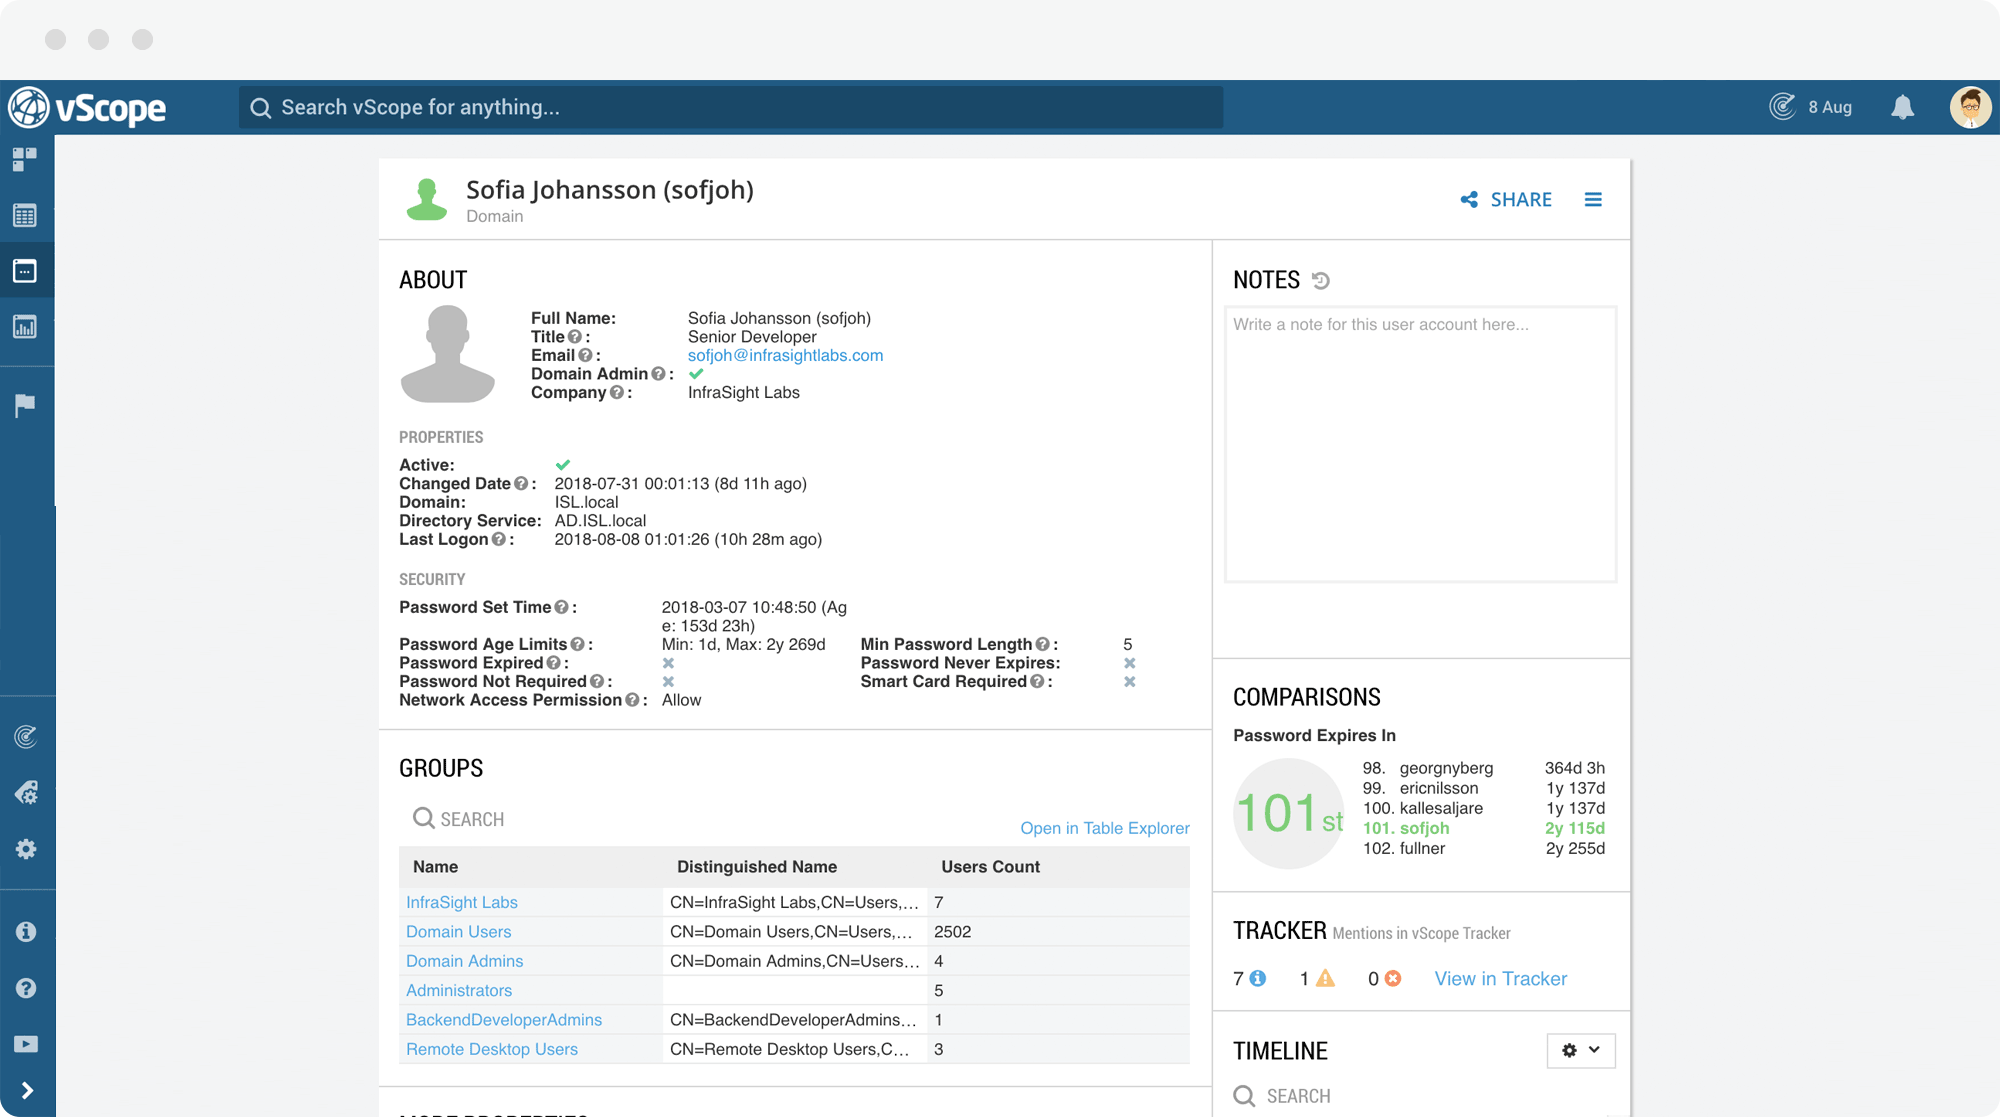Toggle Password Expired status indicator
This screenshot has height=1117, width=2000.
click(669, 662)
